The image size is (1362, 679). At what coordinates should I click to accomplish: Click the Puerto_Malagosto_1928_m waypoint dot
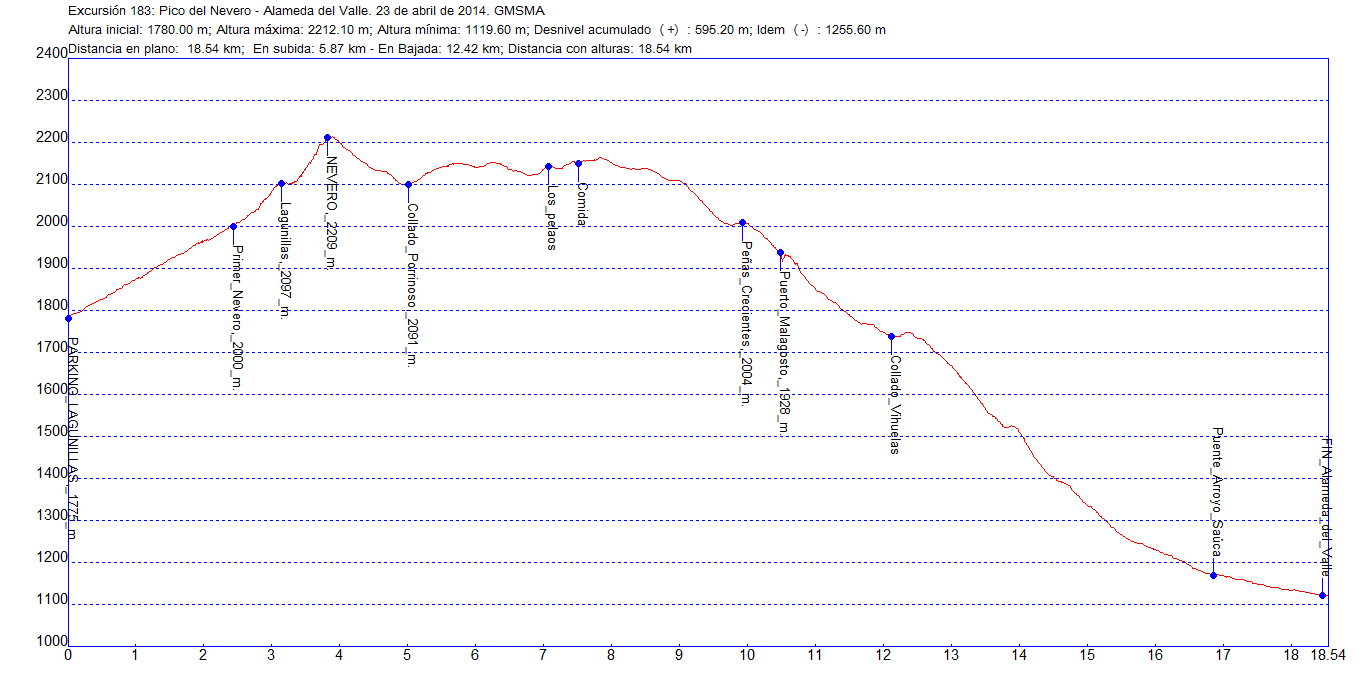(780, 252)
